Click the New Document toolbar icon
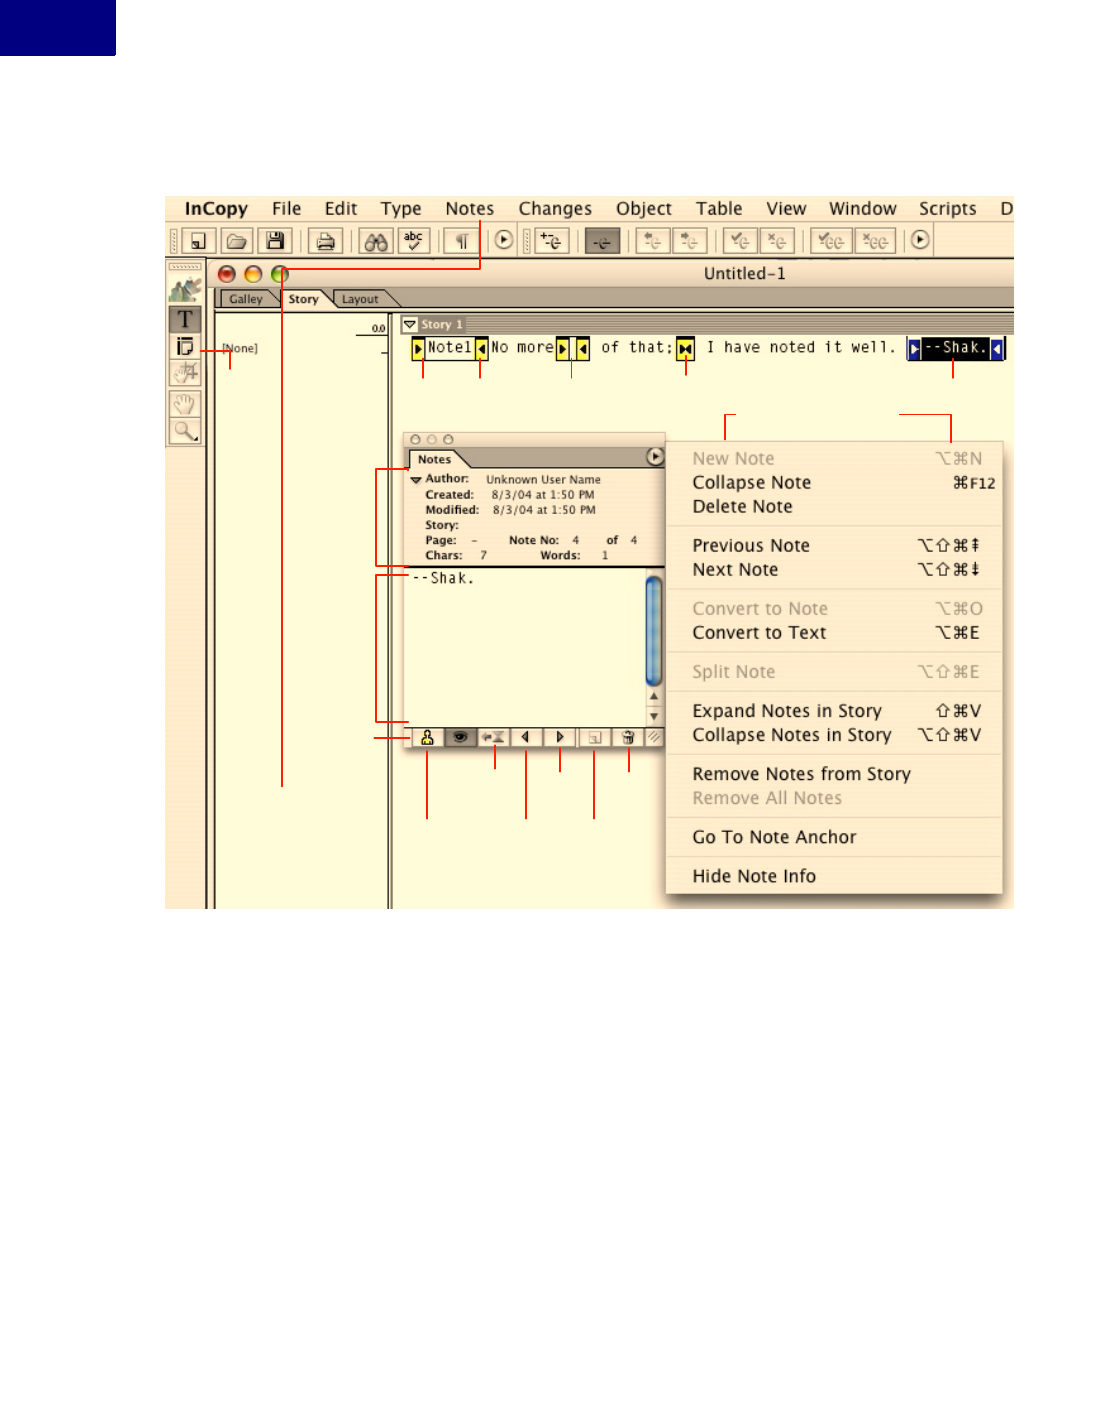The height and width of the screenshot is (1414, 1114). pos(198,241)
